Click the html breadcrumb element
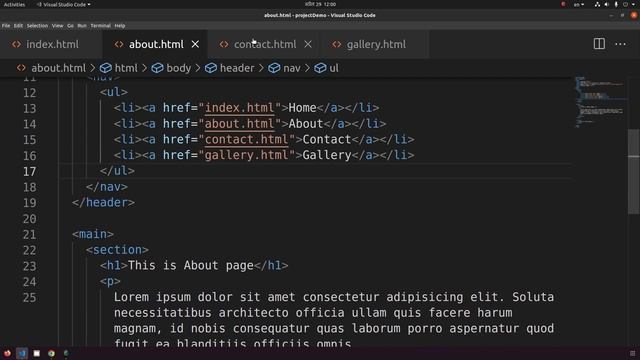The image size is (640, 360). pyautogui.click(x=126, y=68)
